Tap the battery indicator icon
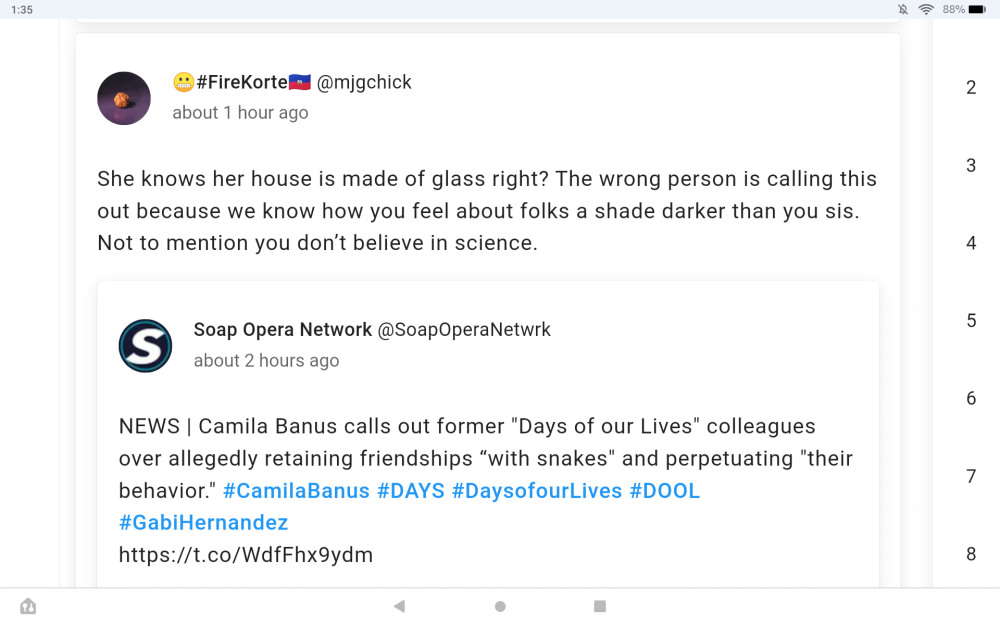The image size is (1000, 625). [x=977, y=9]
